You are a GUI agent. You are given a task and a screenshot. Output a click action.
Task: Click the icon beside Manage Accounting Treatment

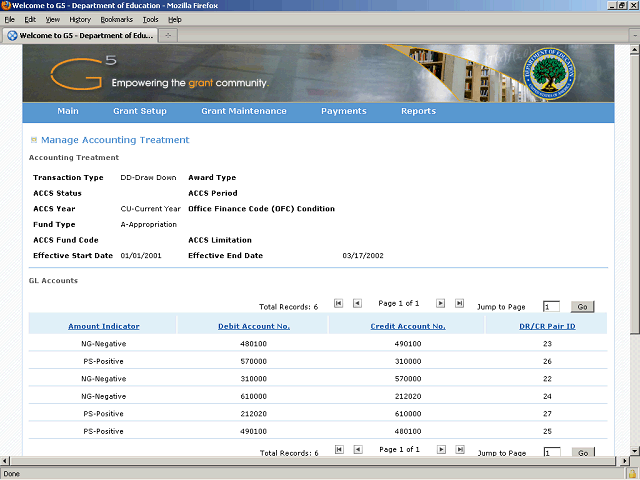[x=34, y=140]
